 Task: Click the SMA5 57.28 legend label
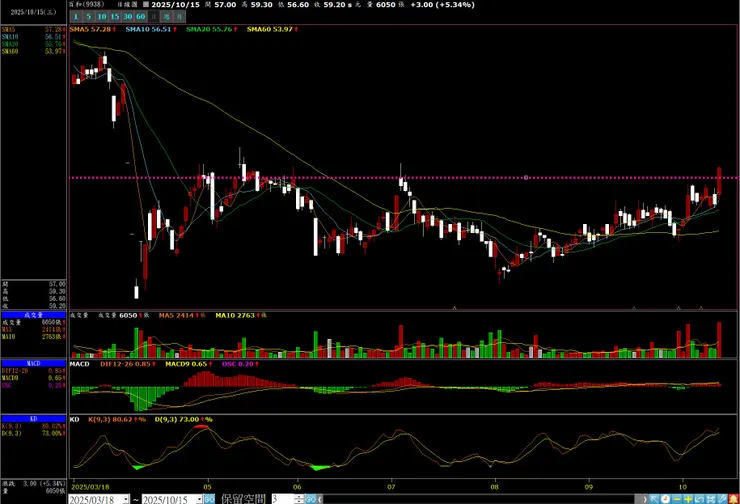tap(92, 29)
